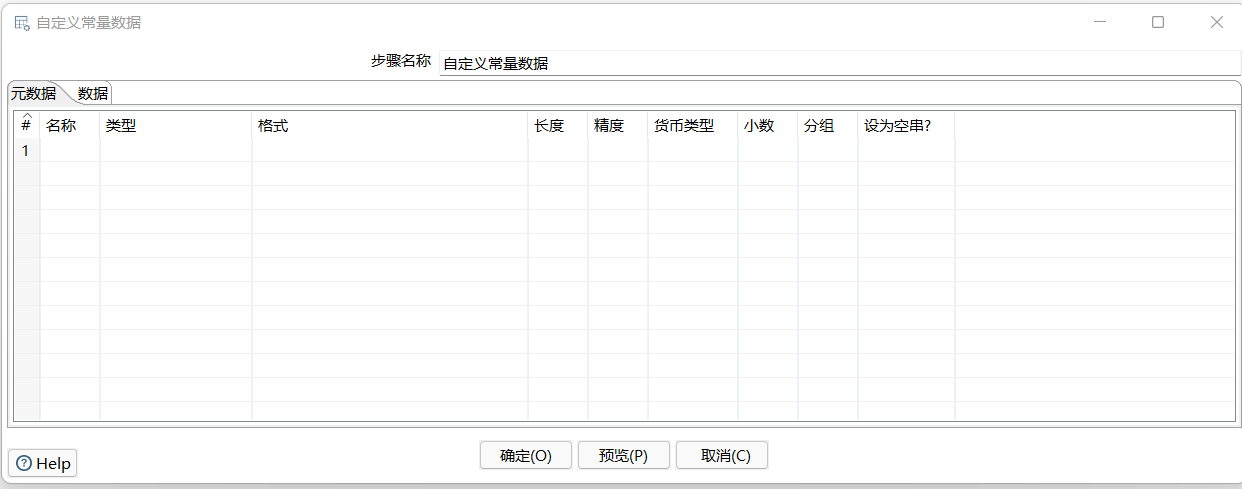Switch to the 数据 tab

point(93,93)
